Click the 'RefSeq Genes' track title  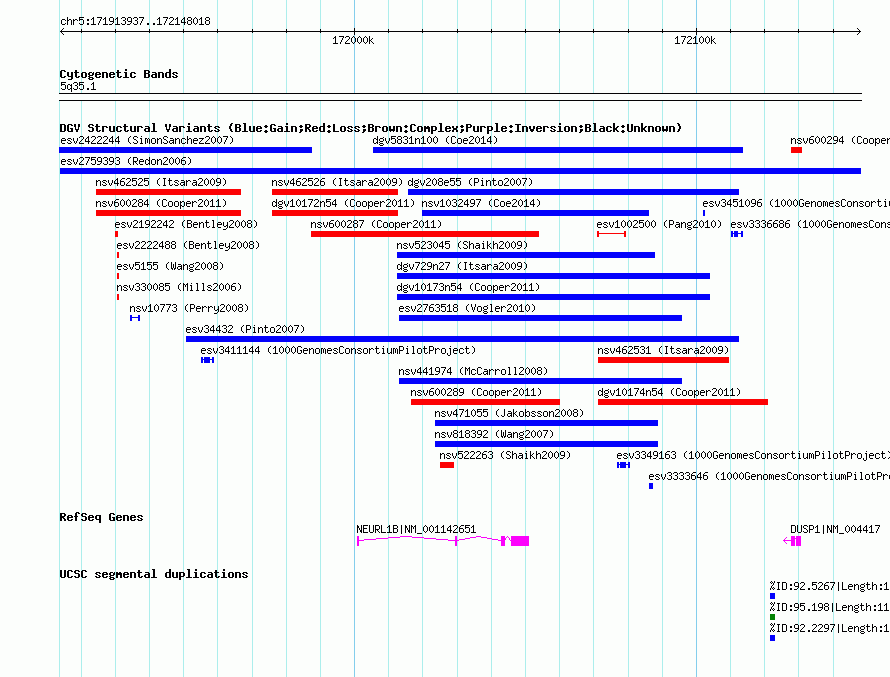coord(102,518)
